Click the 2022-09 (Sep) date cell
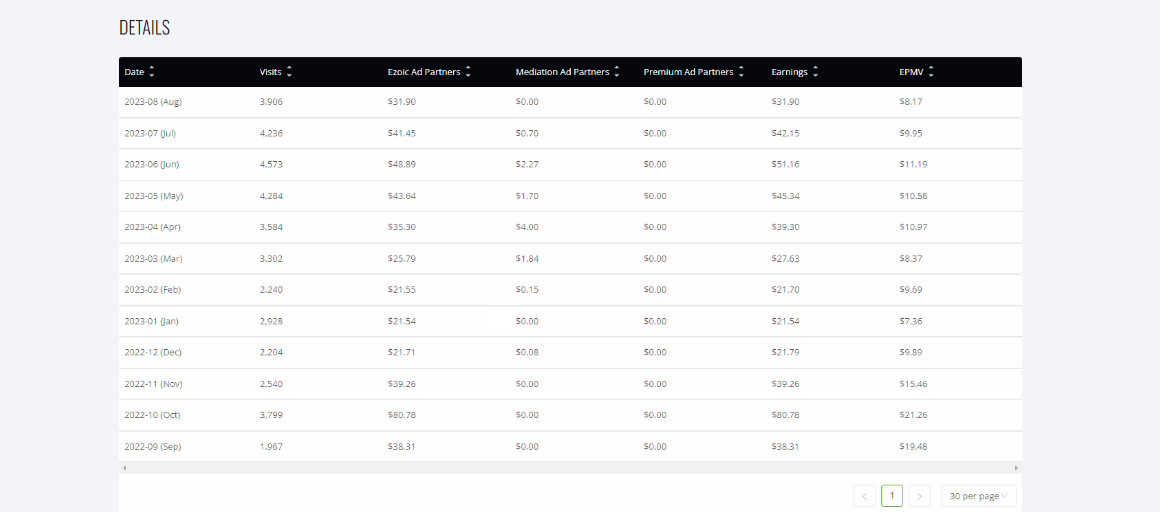Image resolution: width=1160 pixels, height=512 pixels. (153, 447)
